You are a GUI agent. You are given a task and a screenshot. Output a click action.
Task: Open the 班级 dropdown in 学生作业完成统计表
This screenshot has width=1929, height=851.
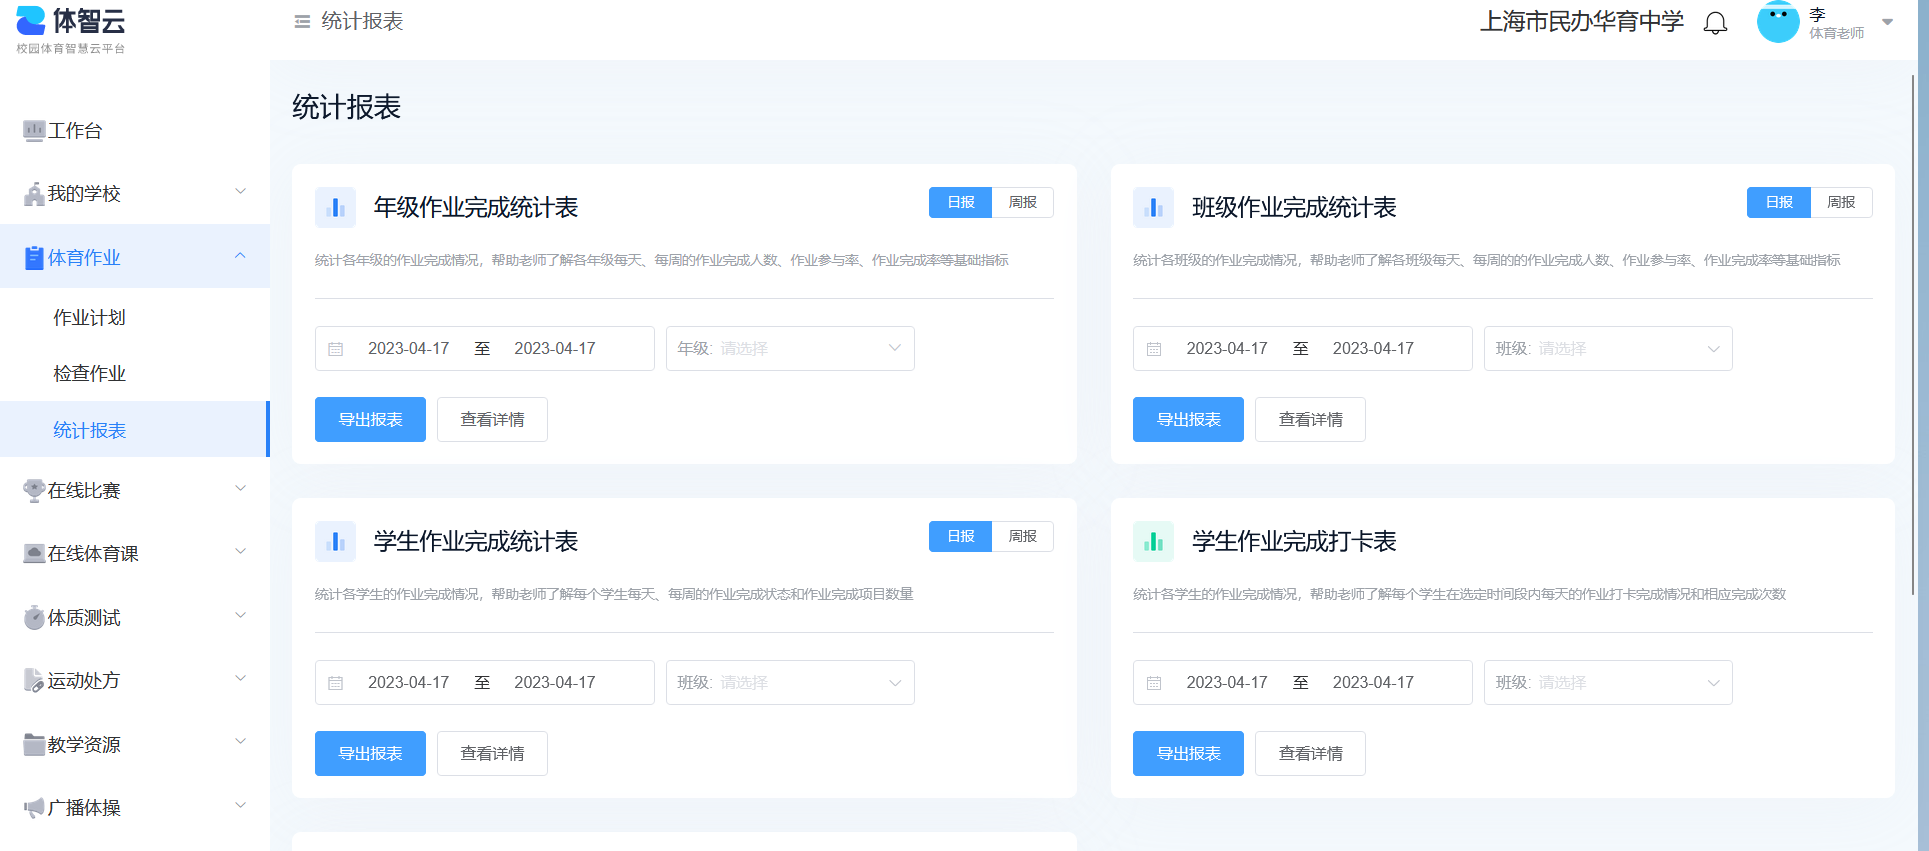click(790, 683)
